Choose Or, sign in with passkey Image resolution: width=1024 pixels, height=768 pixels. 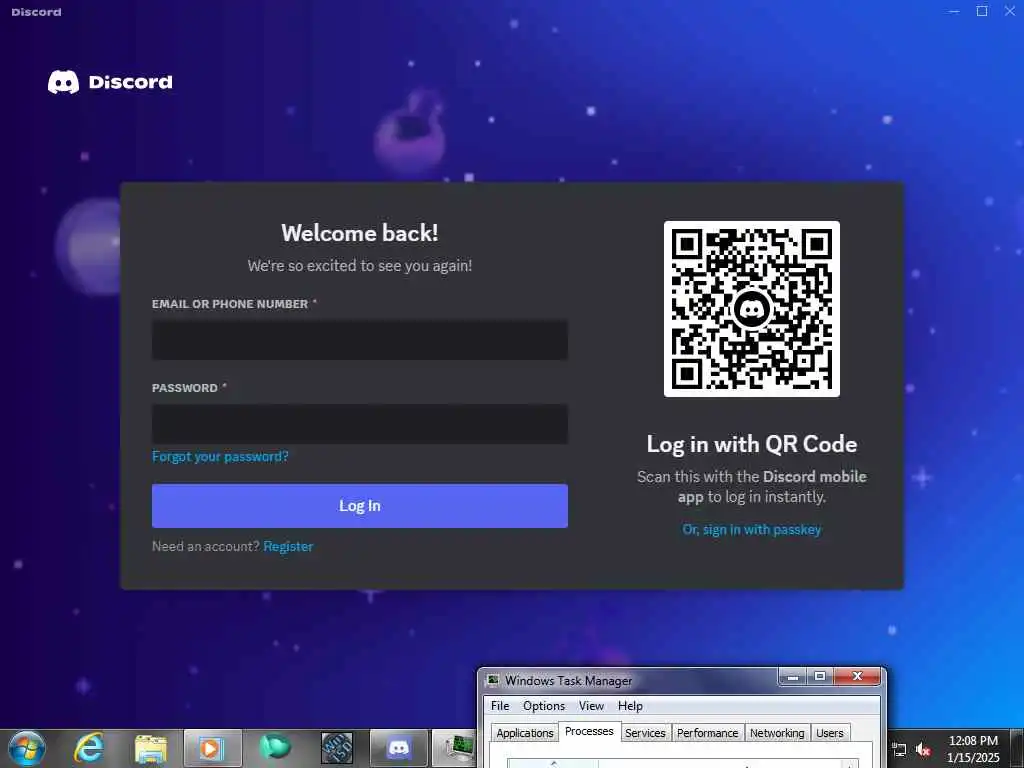[752, 530]
